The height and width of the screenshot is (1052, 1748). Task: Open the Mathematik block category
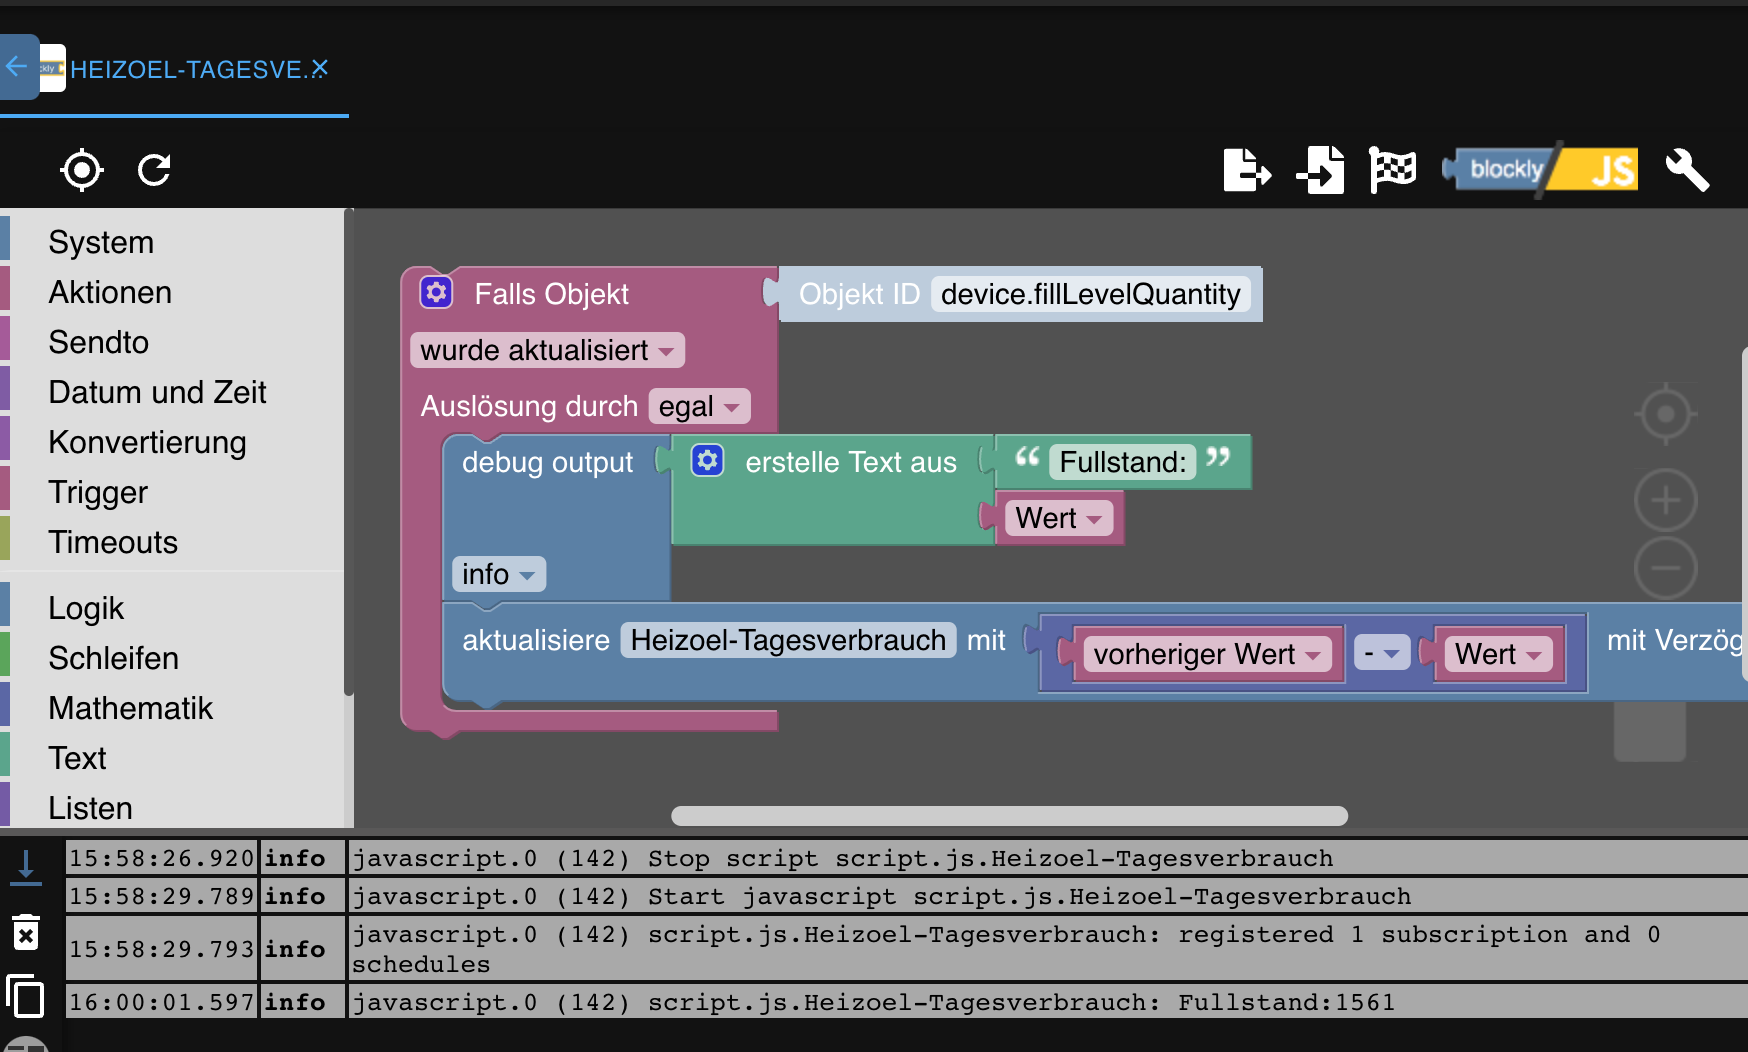(x=130, y=708)
